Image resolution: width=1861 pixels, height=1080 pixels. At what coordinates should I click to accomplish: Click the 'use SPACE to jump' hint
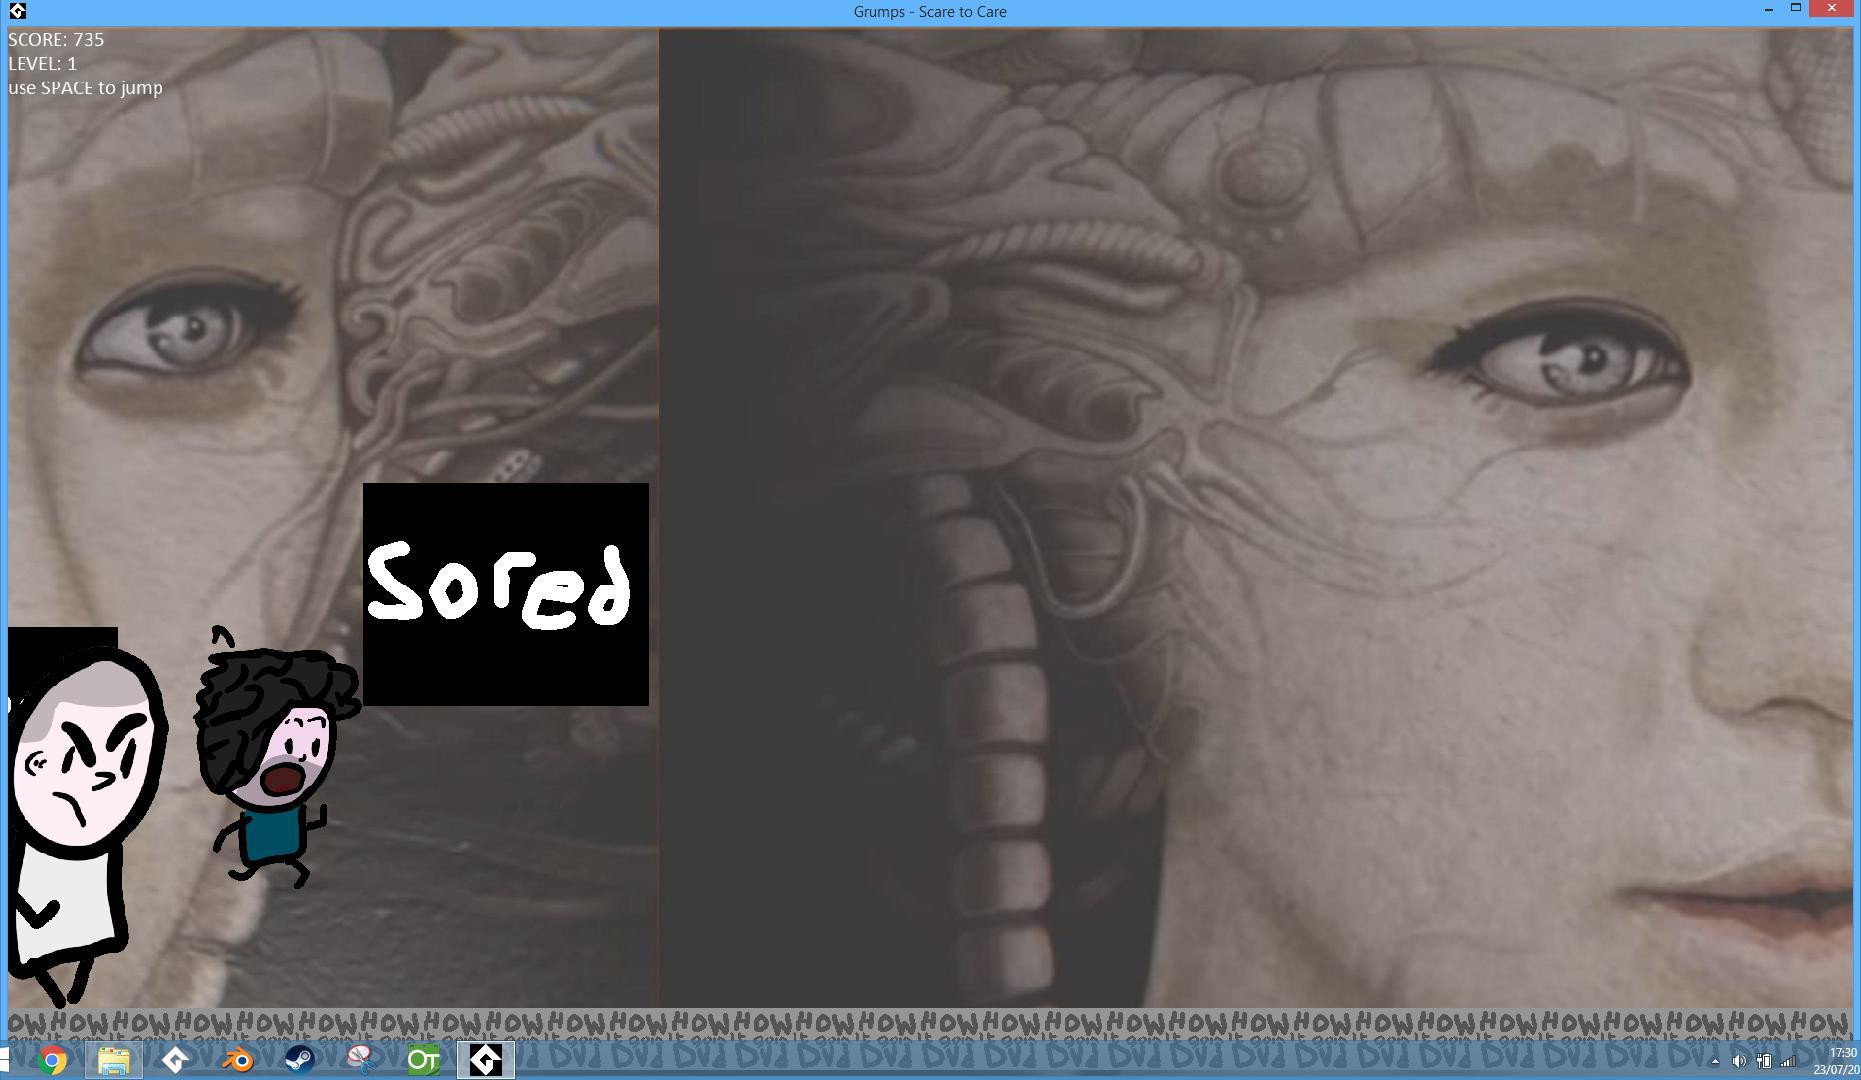click(85, 87)
